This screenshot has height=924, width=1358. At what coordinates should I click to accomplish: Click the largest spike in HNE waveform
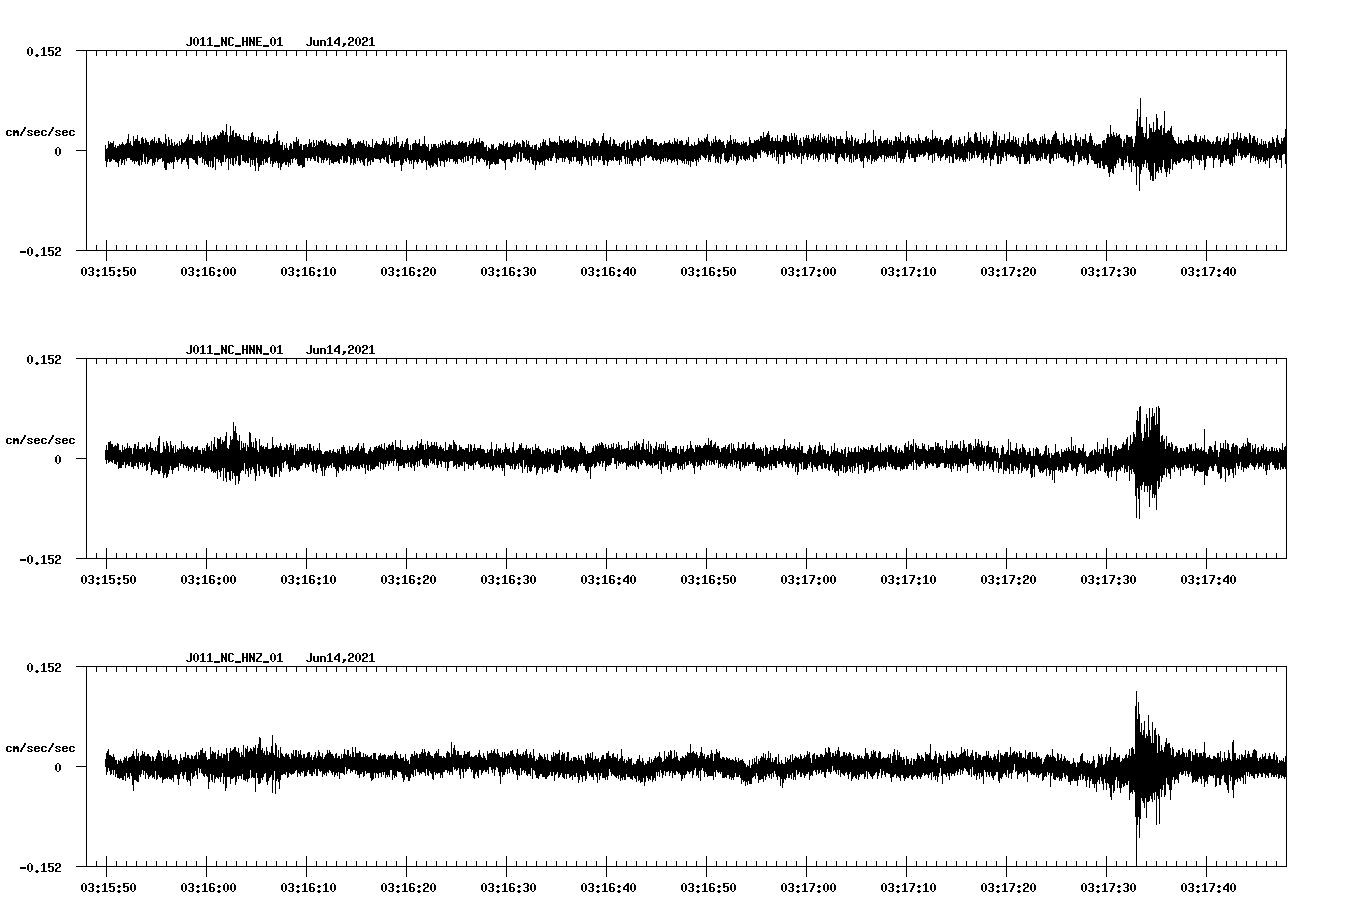1139,144
